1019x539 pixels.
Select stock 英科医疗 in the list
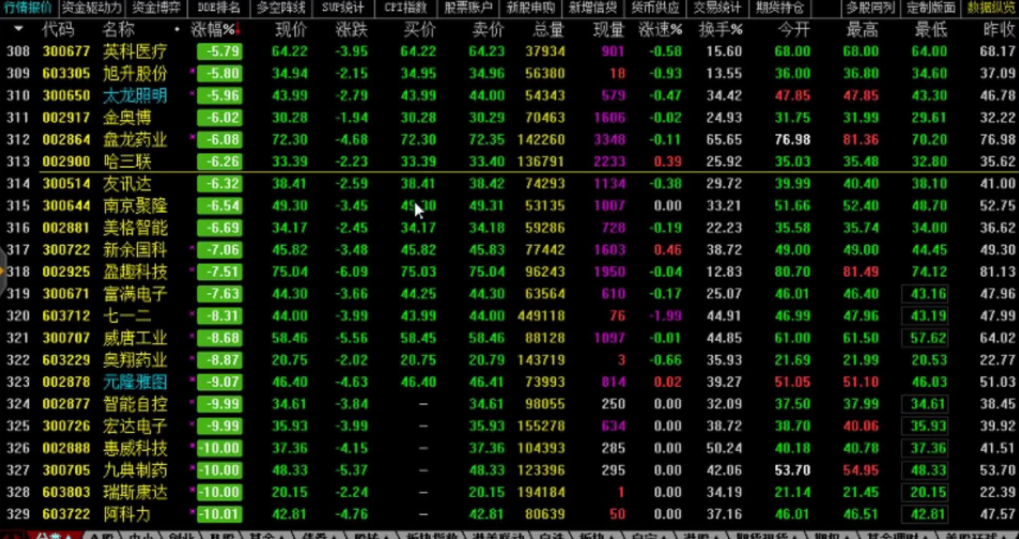pos(135,52)
